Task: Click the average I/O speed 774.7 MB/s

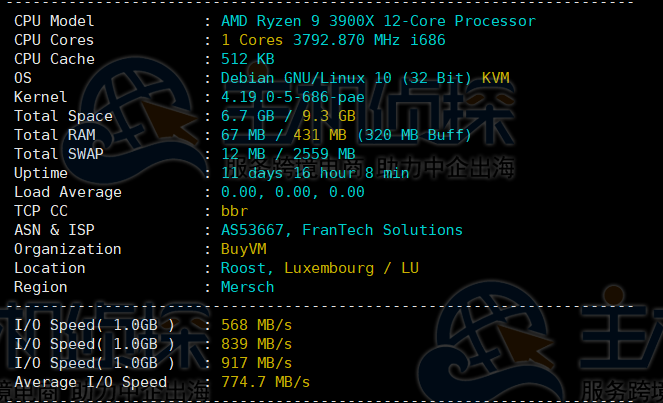Action: pos(264,382)
